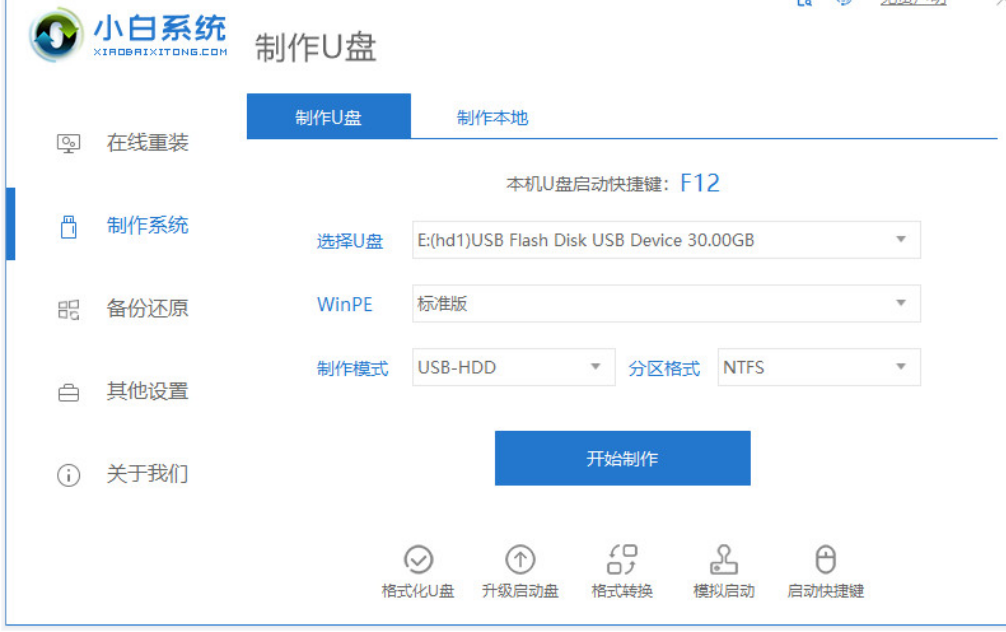Click the 升级启动盘 label
This screenshot has width=1006, height=632.
click(x=520, y=591)
